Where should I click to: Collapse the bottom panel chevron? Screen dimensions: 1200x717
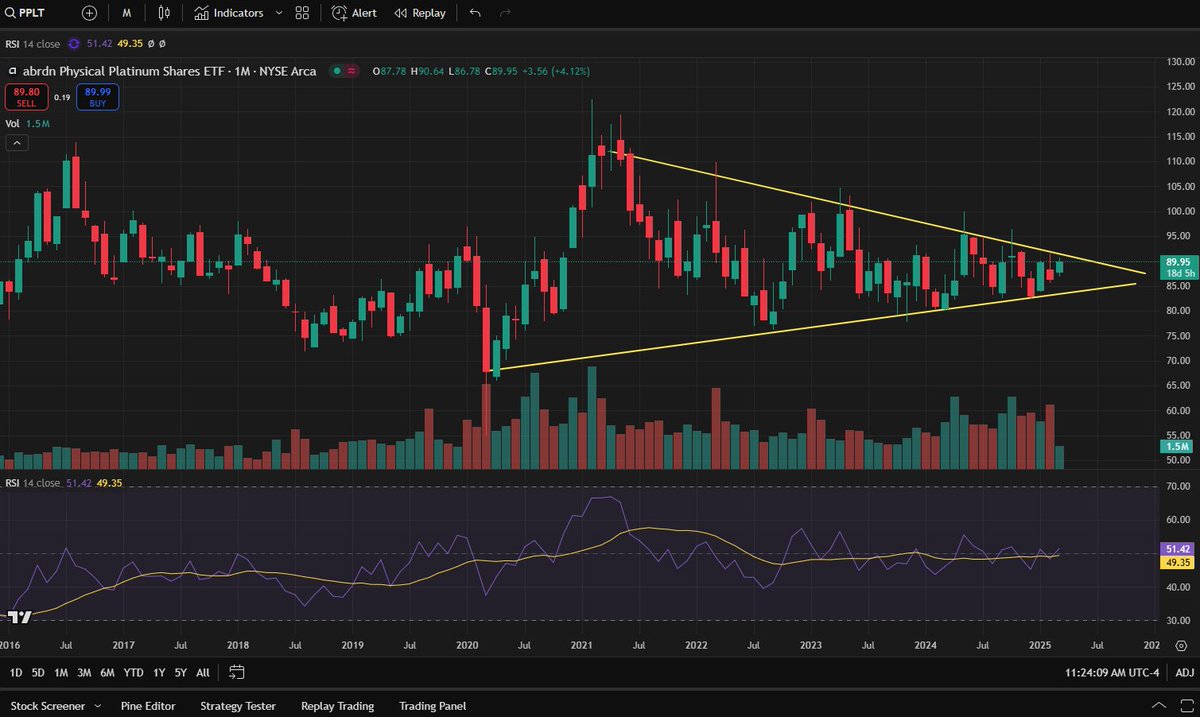tap(1158, 705)
